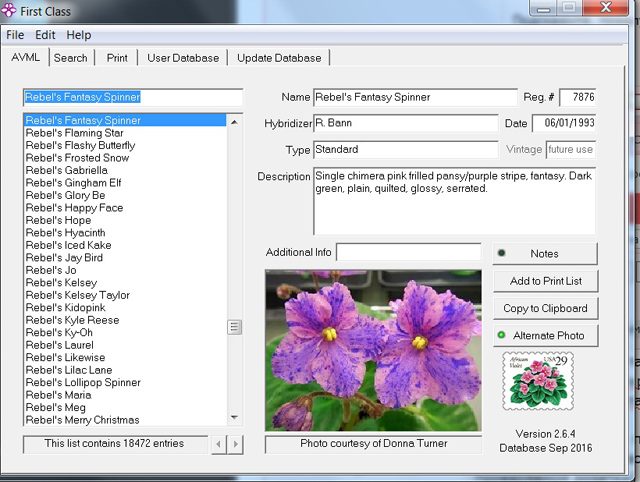
Task: Open the File menu
Action: pyautogui.click(x=15, y=35)
